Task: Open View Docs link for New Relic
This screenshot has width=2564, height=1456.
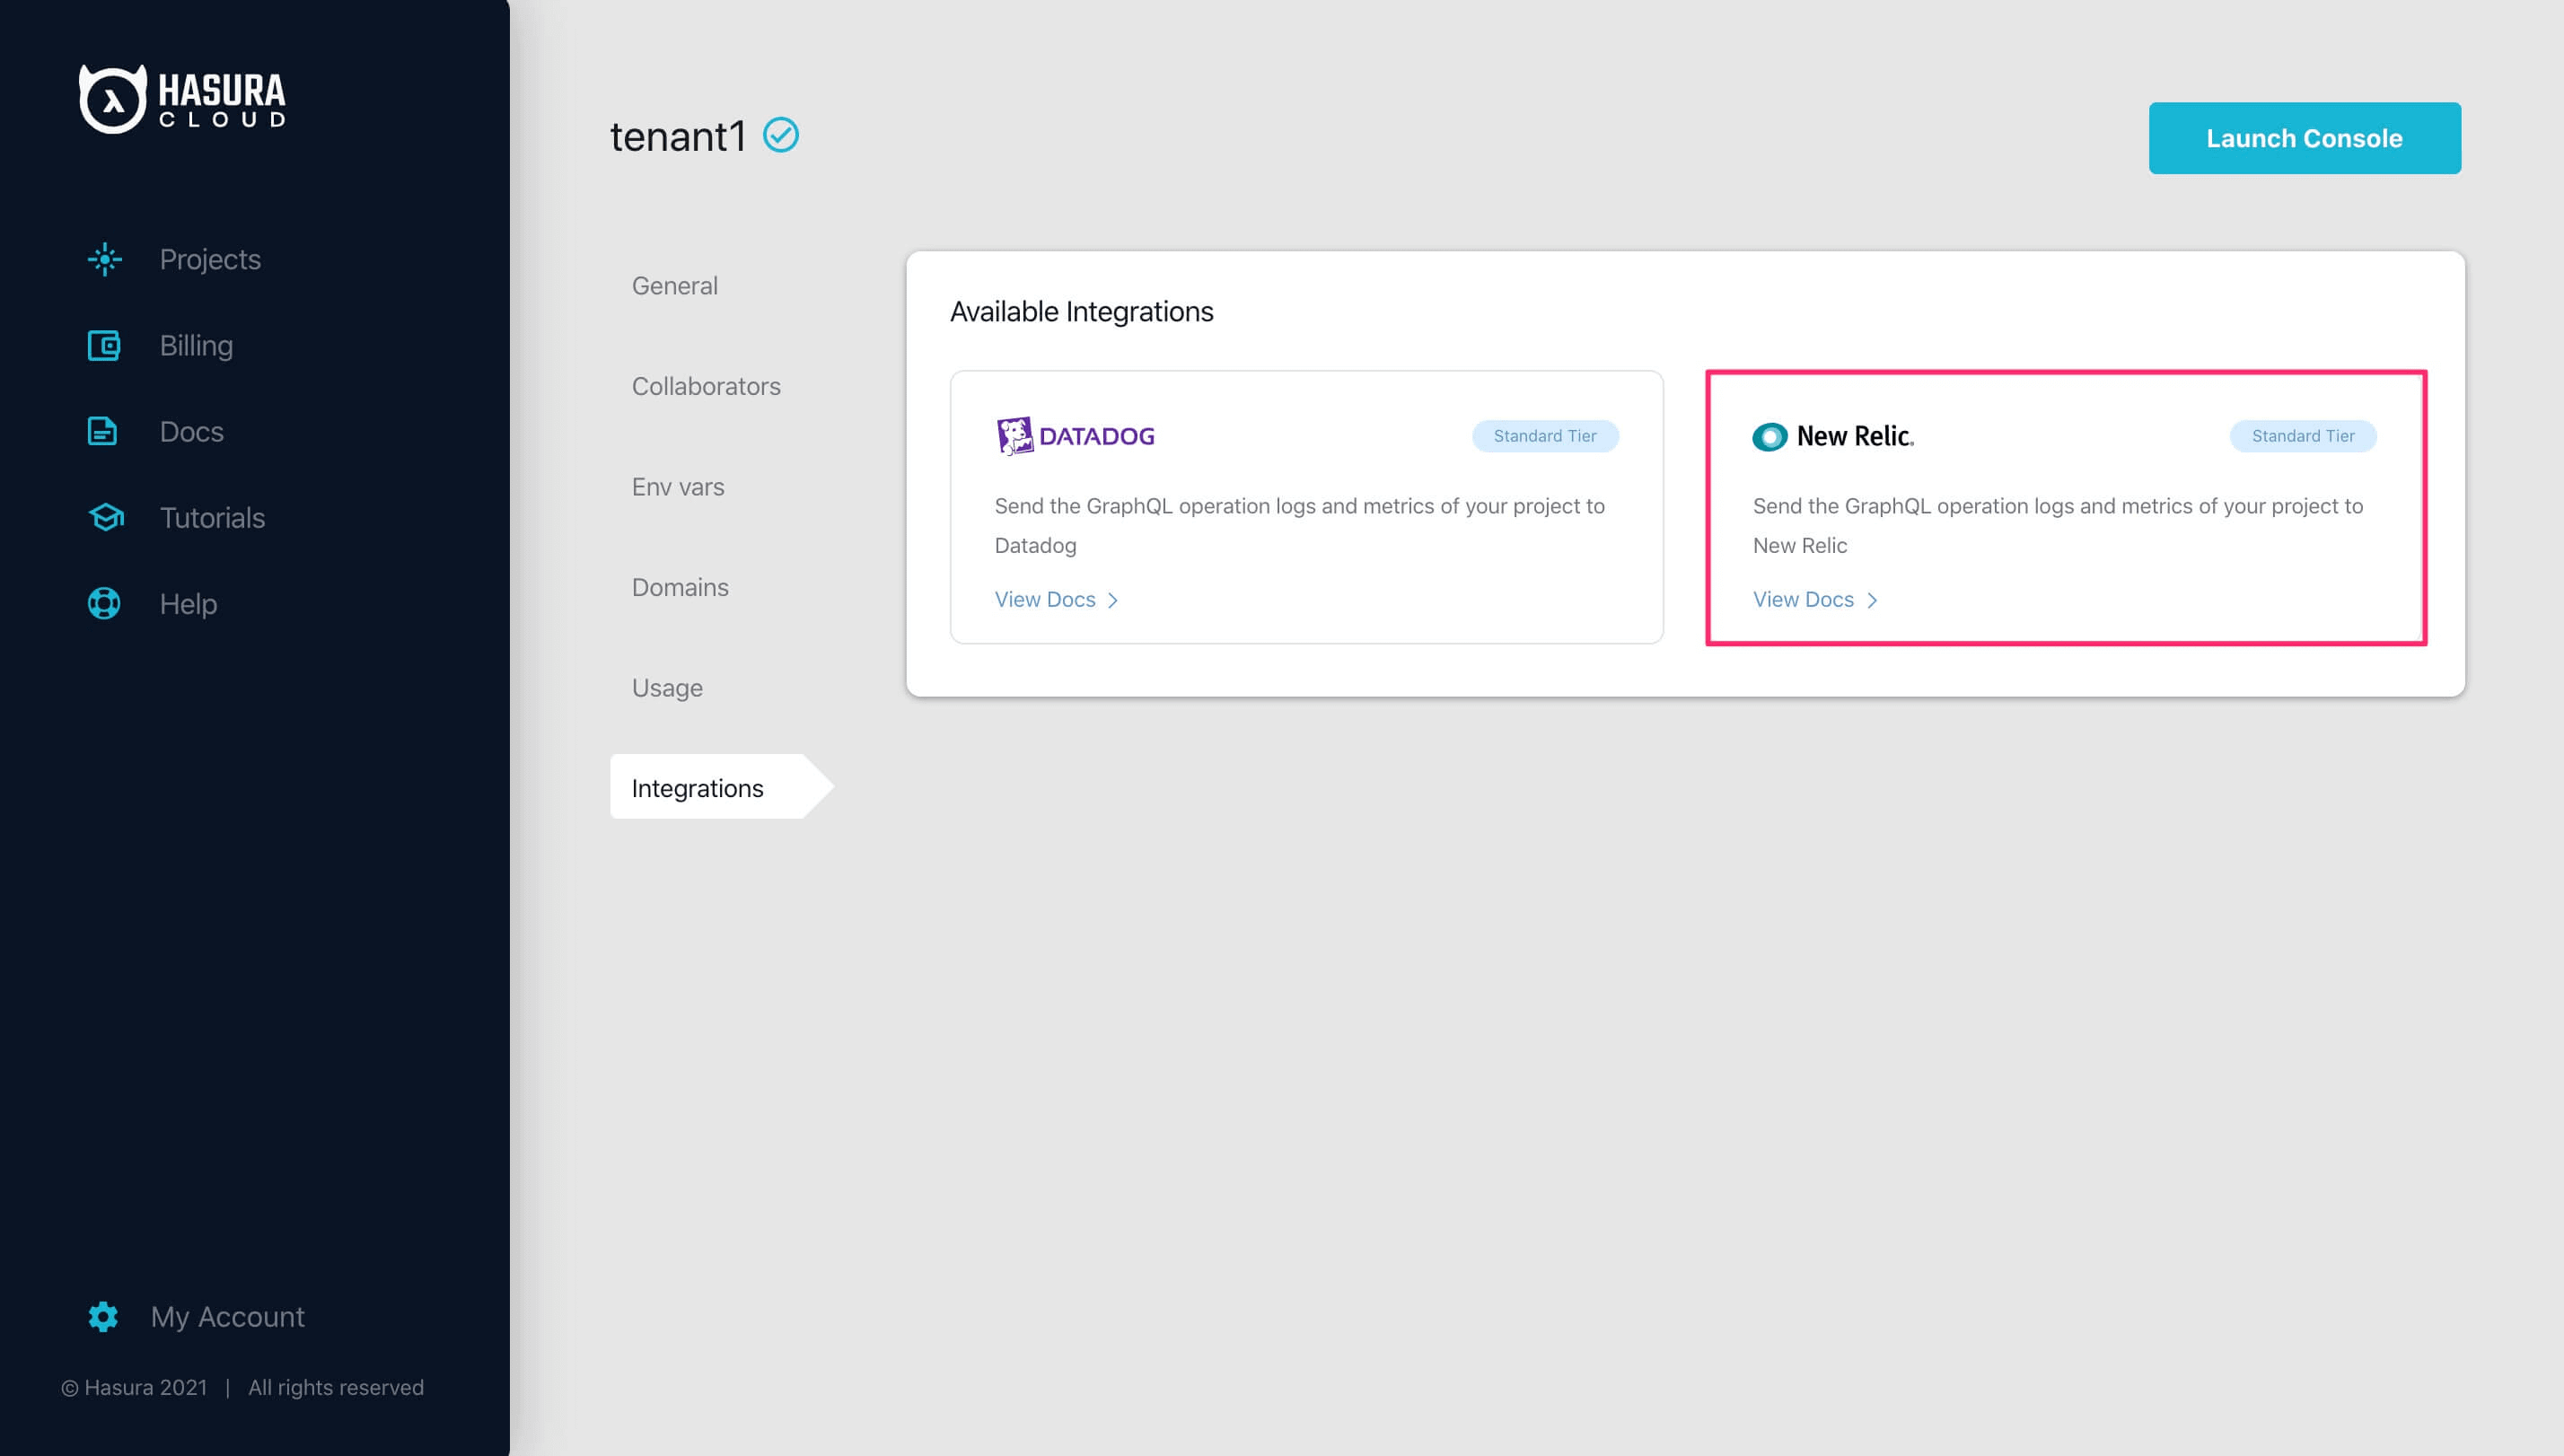Action: [1802, 599]
